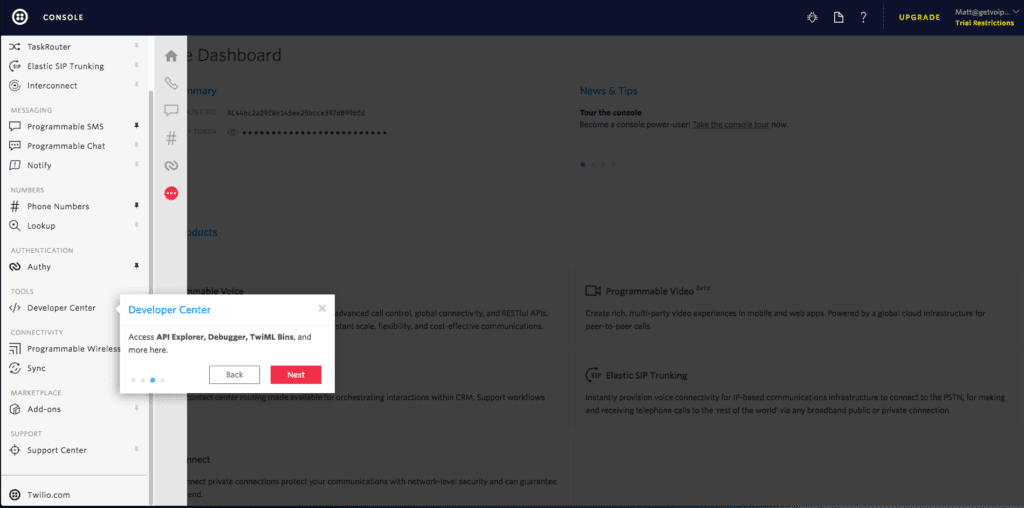Open Programmable Wireless in the sidebar
1024x508 pixels.
point(74,349)
